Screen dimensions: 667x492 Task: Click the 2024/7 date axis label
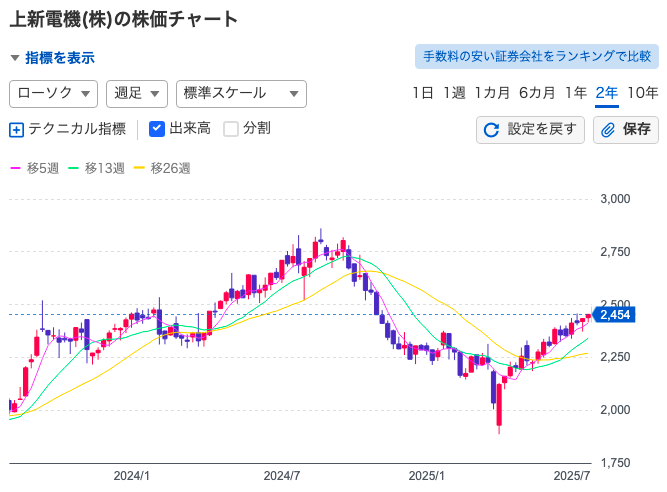pyautogui.click(x=282, y=476)
